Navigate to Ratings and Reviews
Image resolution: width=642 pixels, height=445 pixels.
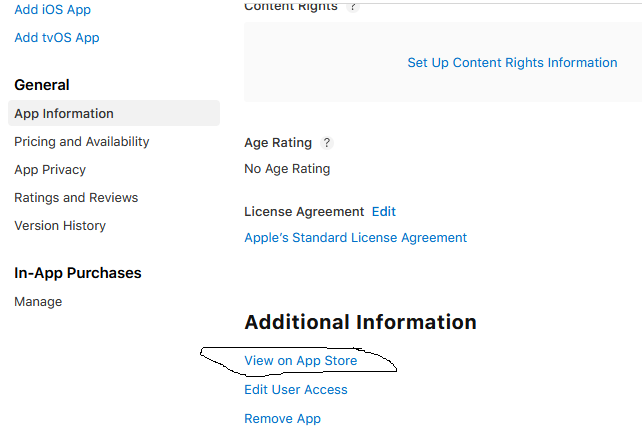[76, 198]
